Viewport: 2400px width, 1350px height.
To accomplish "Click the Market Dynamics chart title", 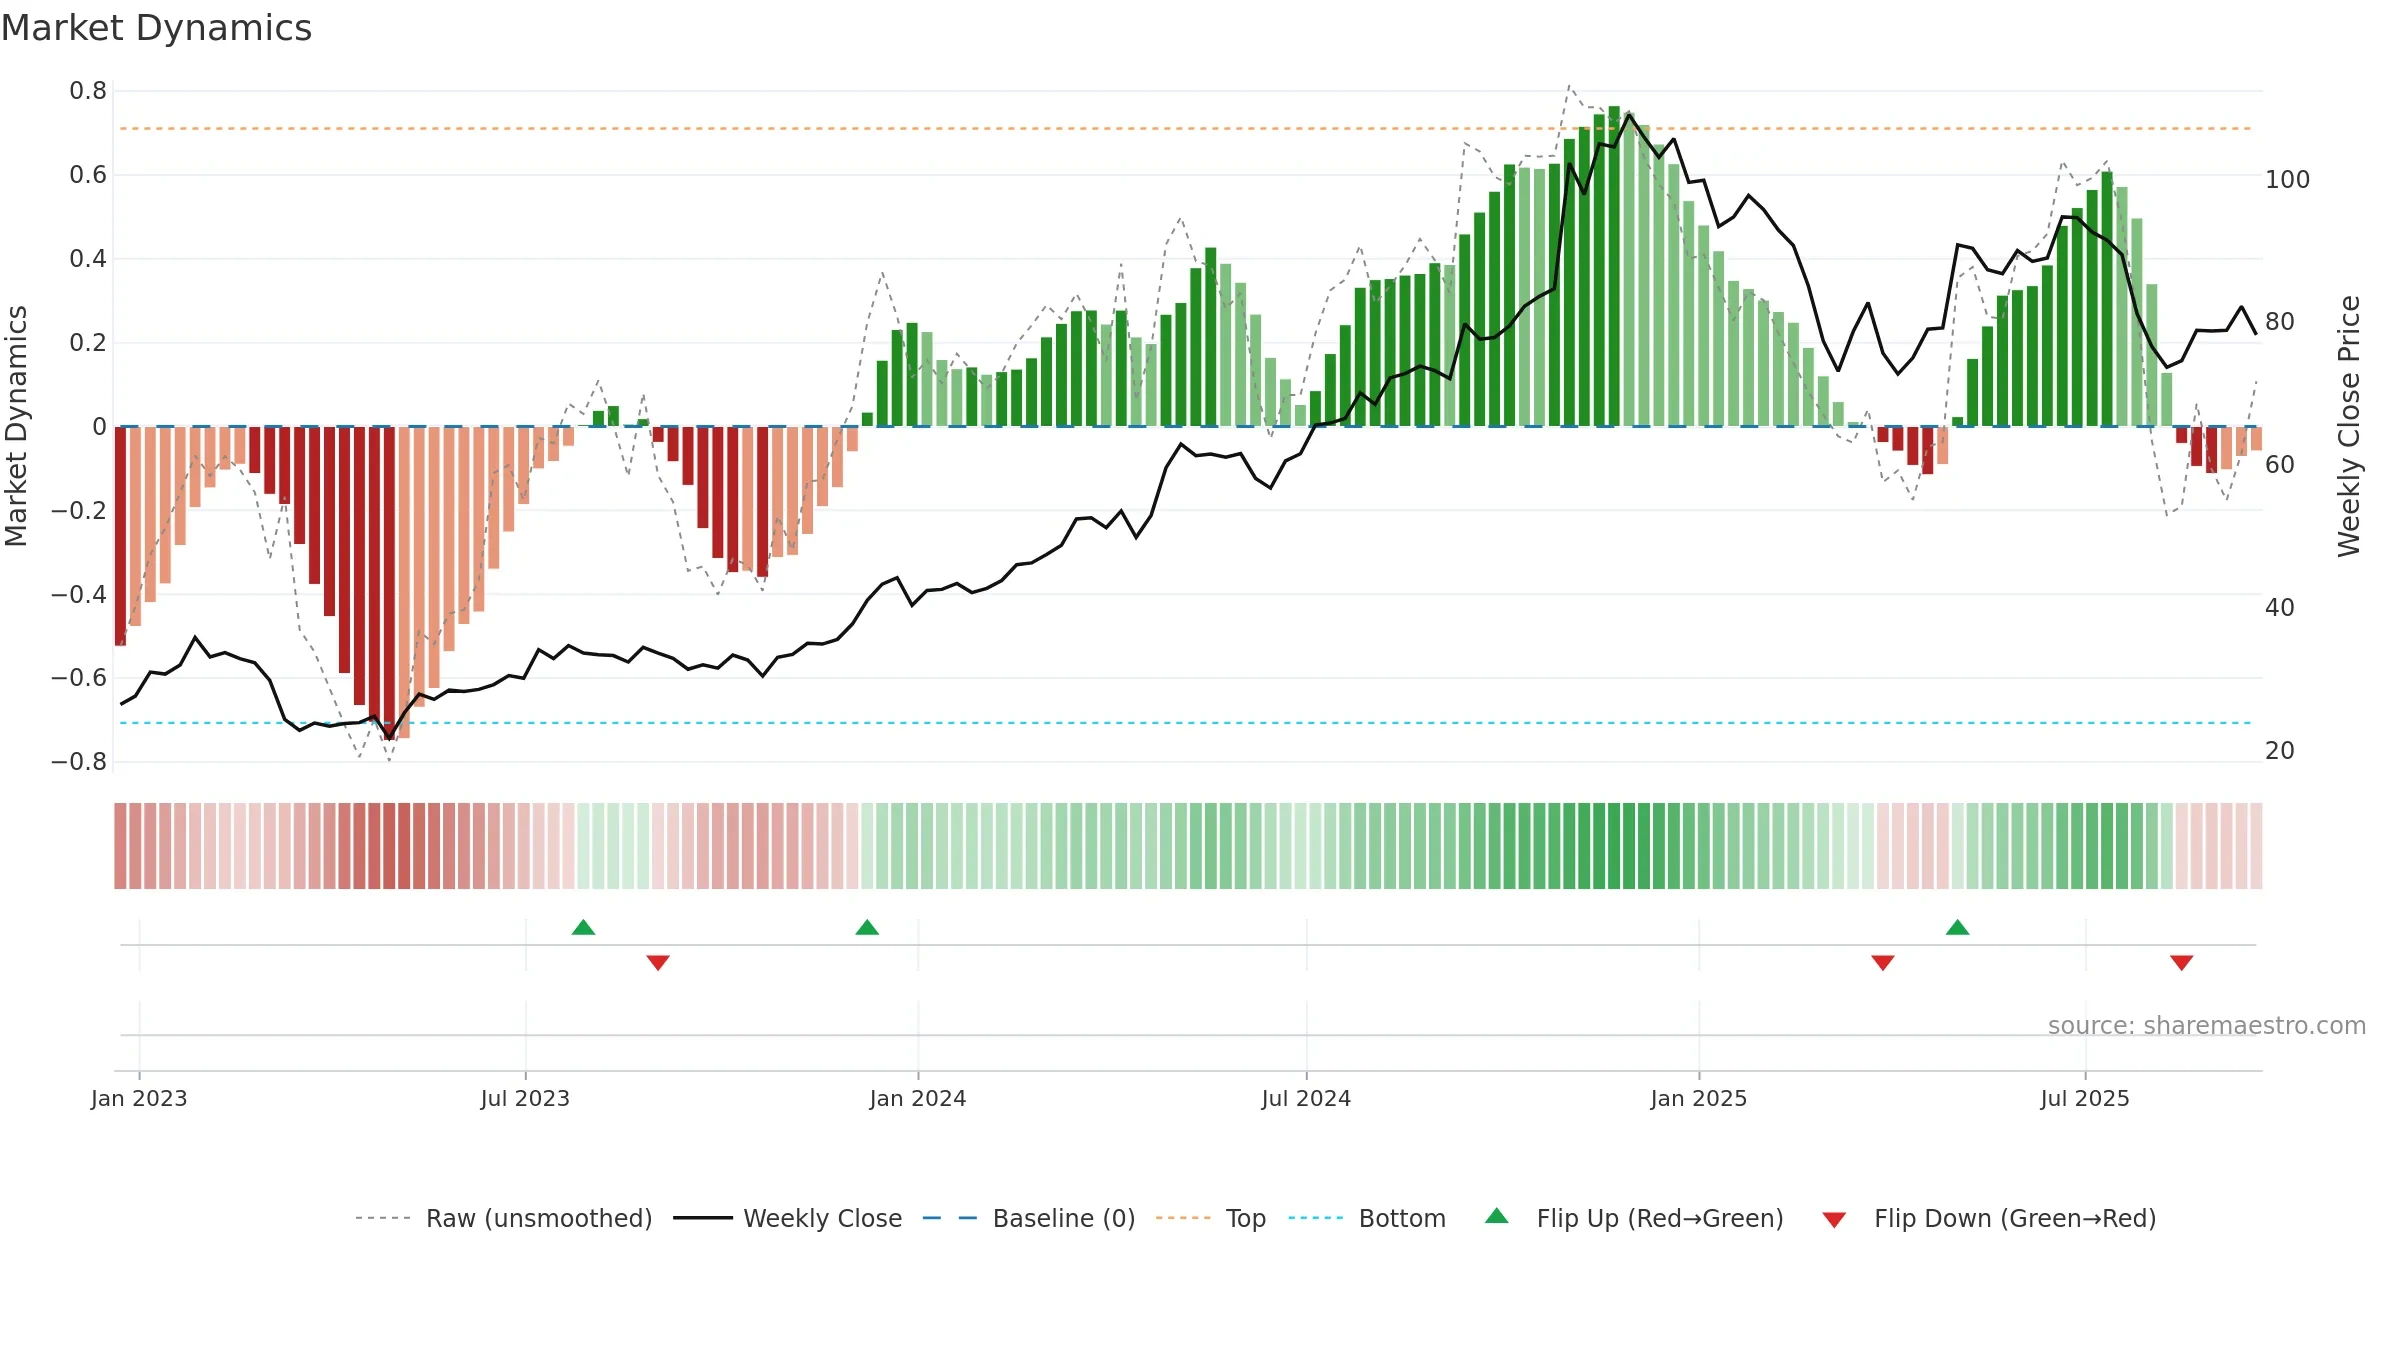I will (156, 28).
